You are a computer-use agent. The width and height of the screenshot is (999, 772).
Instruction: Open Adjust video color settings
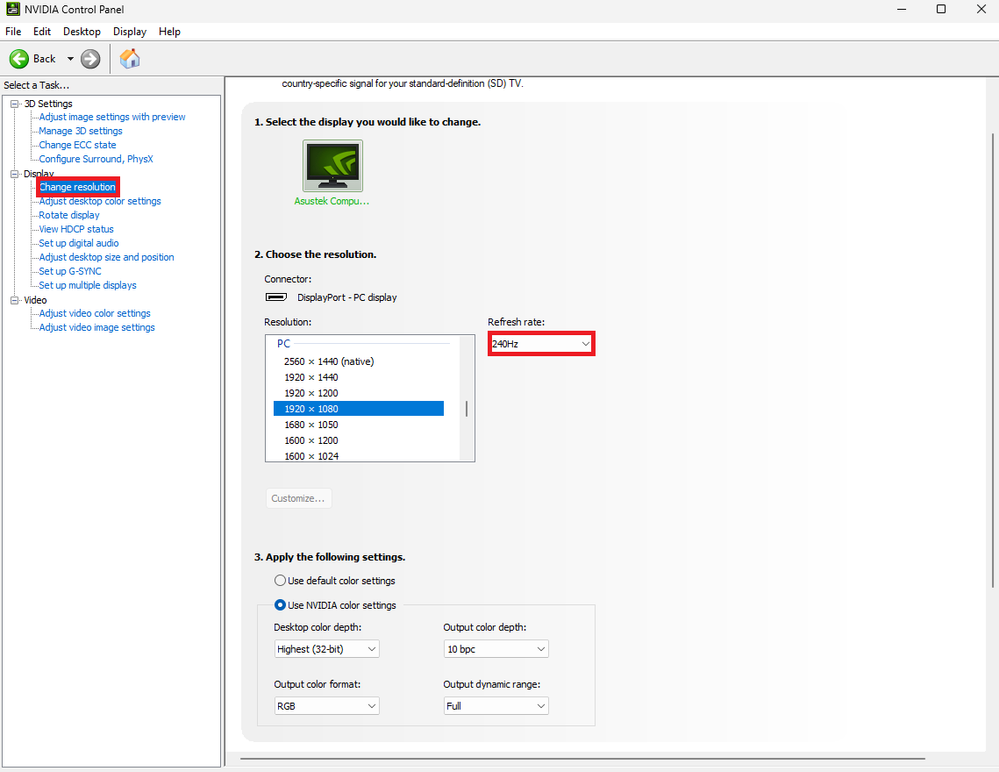click(94, 313)
